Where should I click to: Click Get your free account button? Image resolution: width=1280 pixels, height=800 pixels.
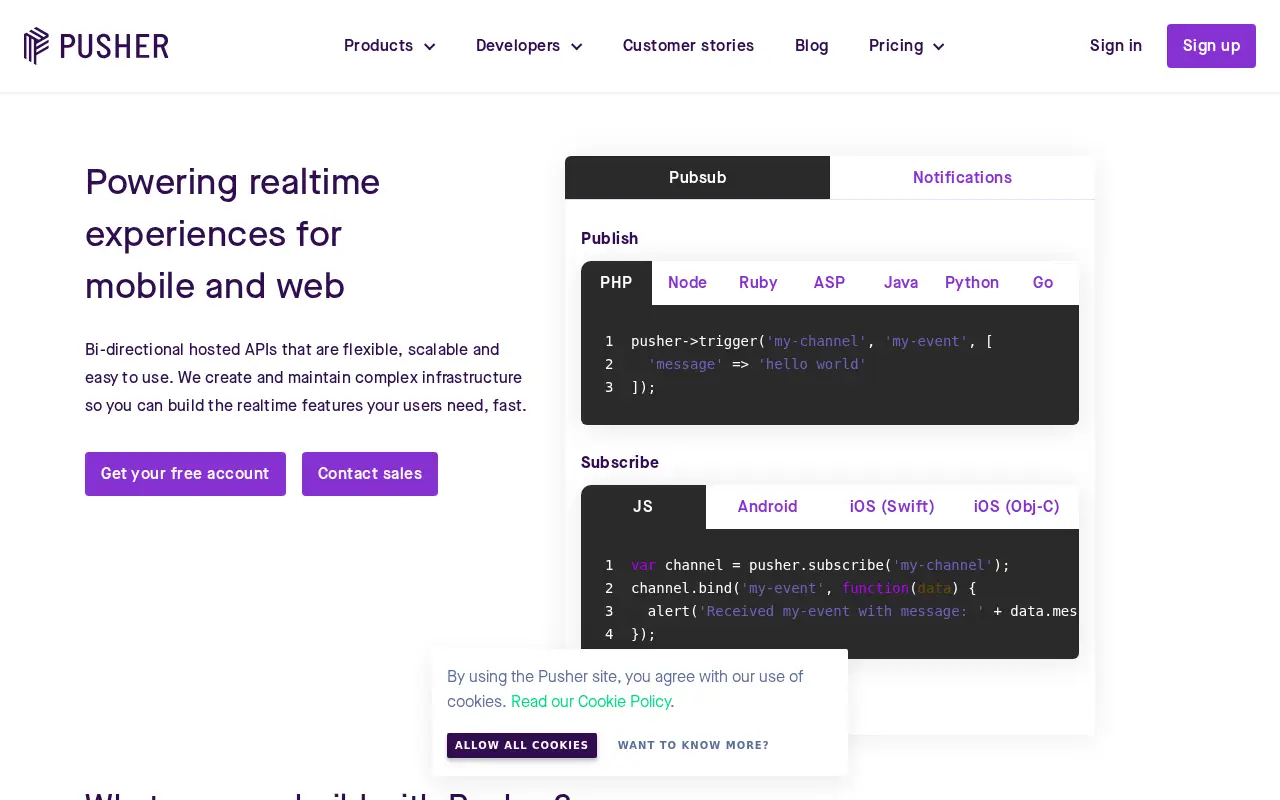185,474
